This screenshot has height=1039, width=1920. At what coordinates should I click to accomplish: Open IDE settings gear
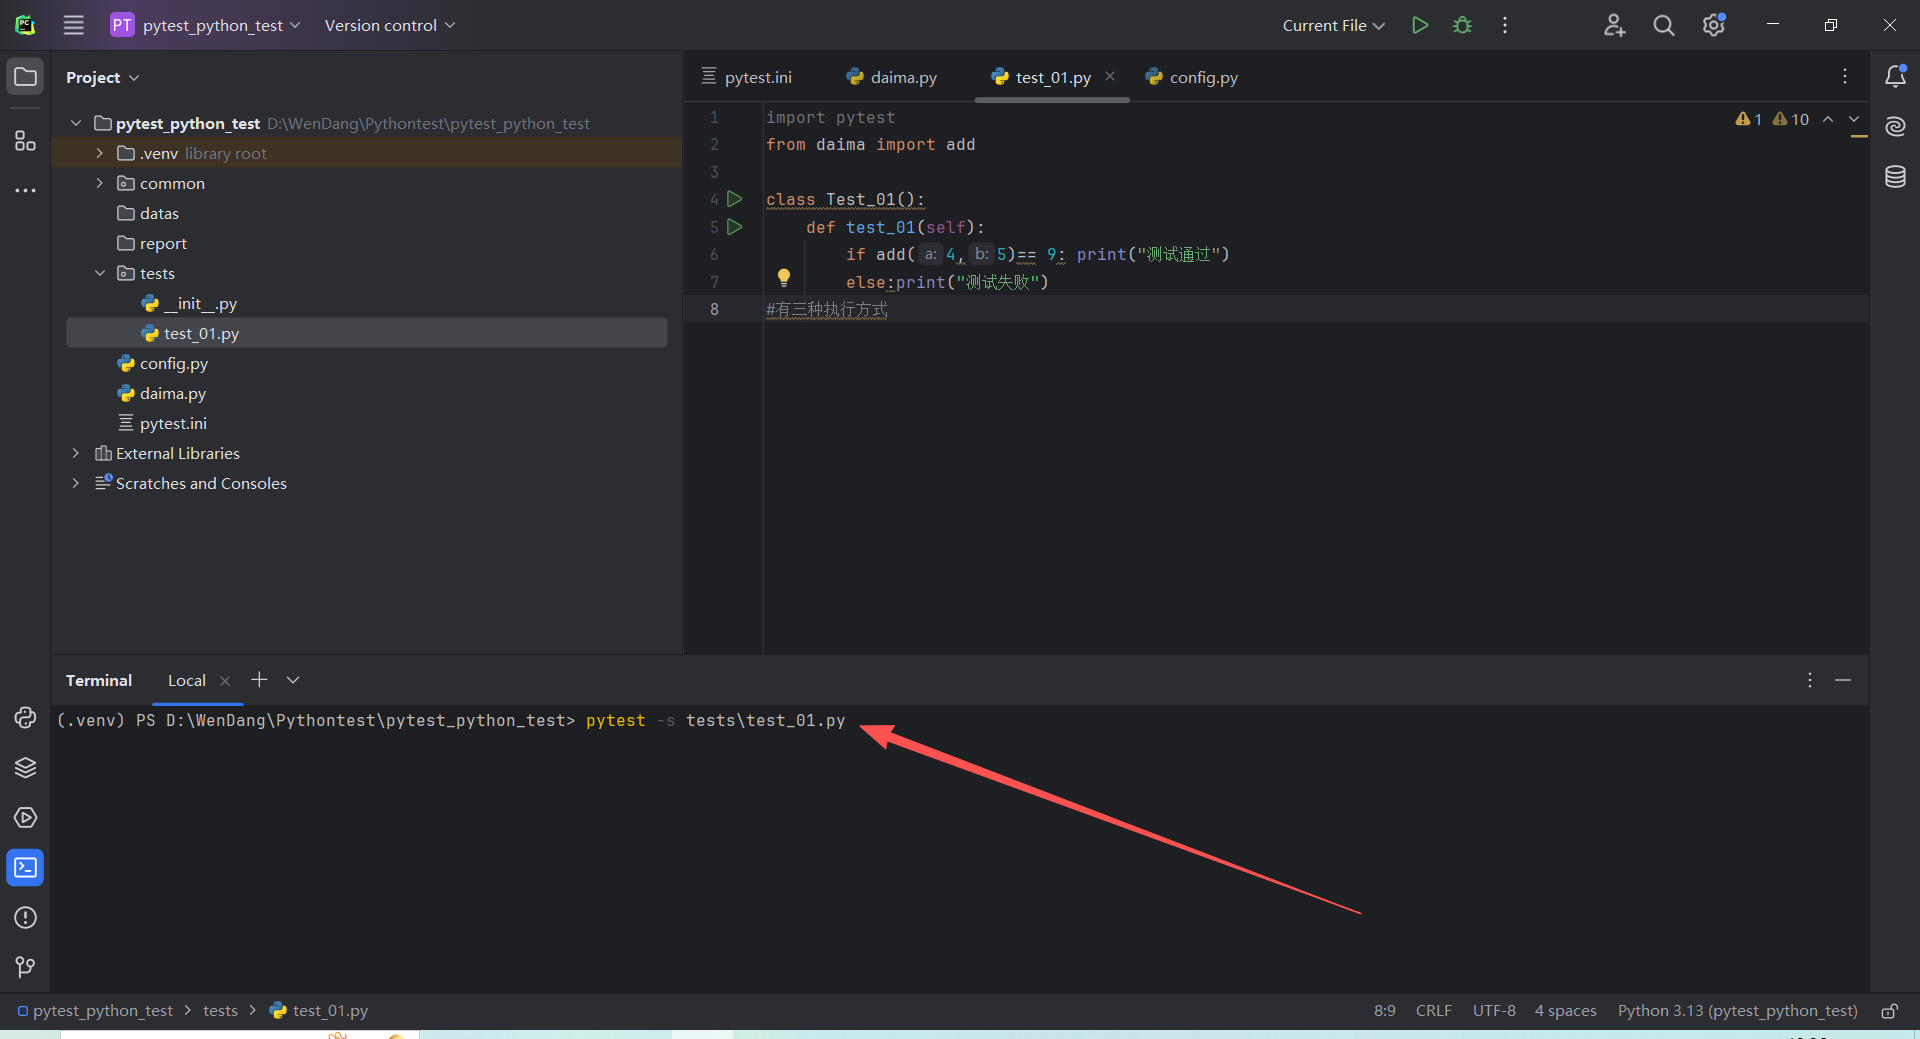coord(1714,25)
